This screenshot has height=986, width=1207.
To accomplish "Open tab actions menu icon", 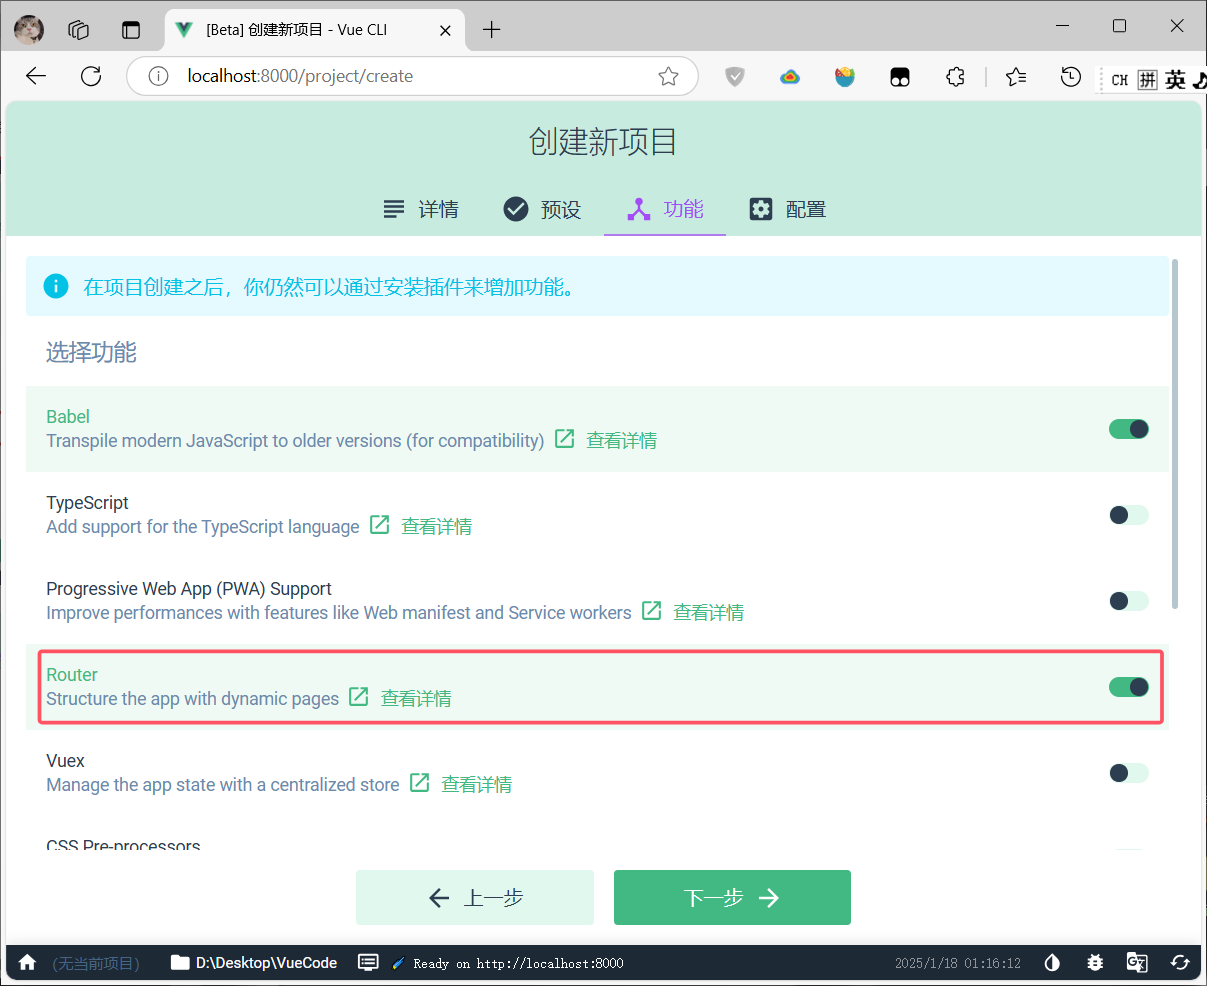I will point(131,29).
